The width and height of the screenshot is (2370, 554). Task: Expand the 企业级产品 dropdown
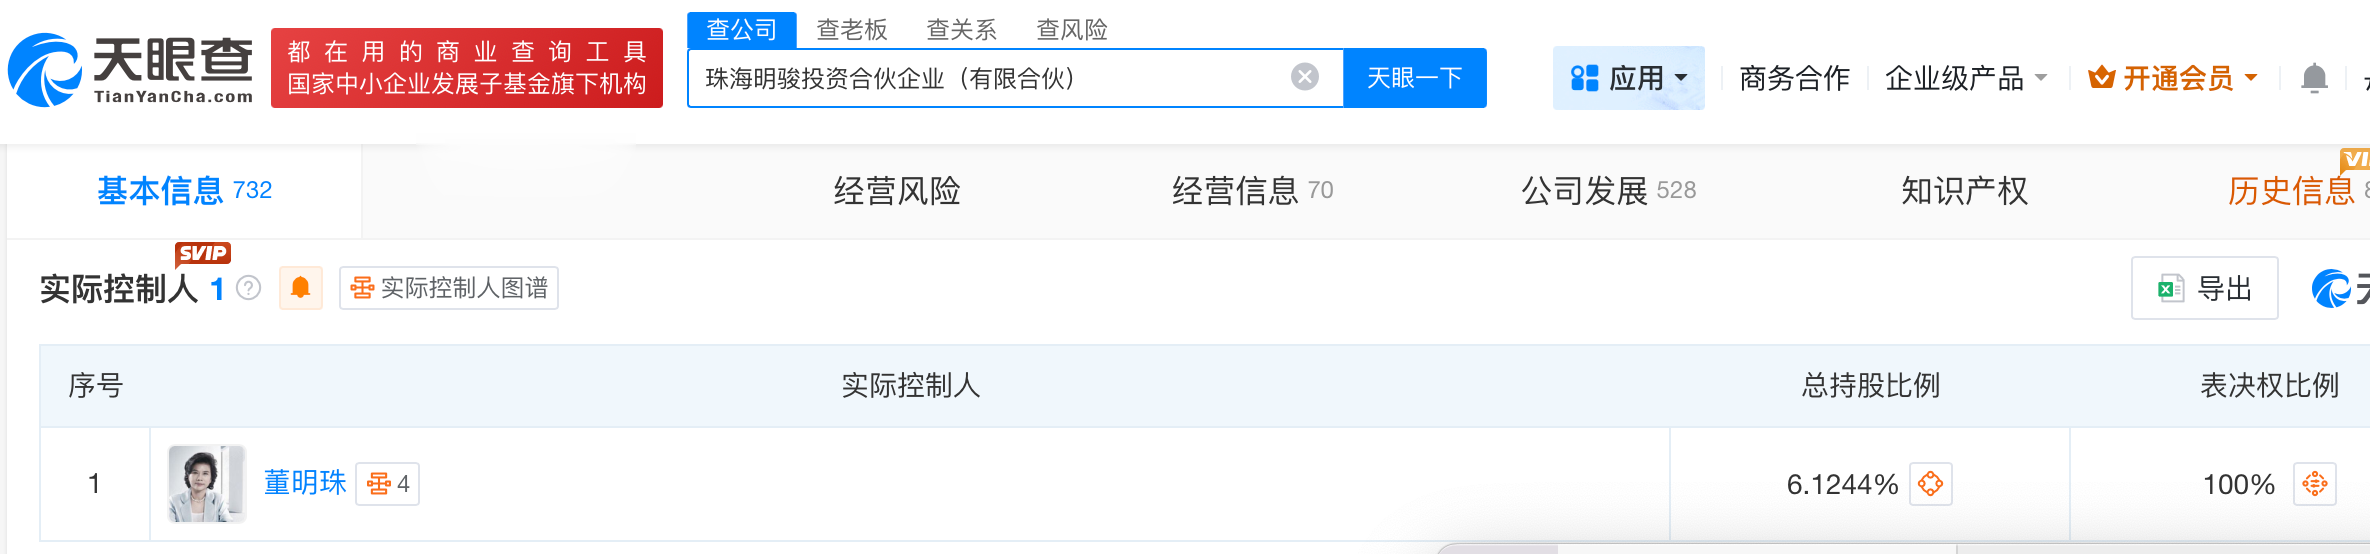pos(1966,78)
